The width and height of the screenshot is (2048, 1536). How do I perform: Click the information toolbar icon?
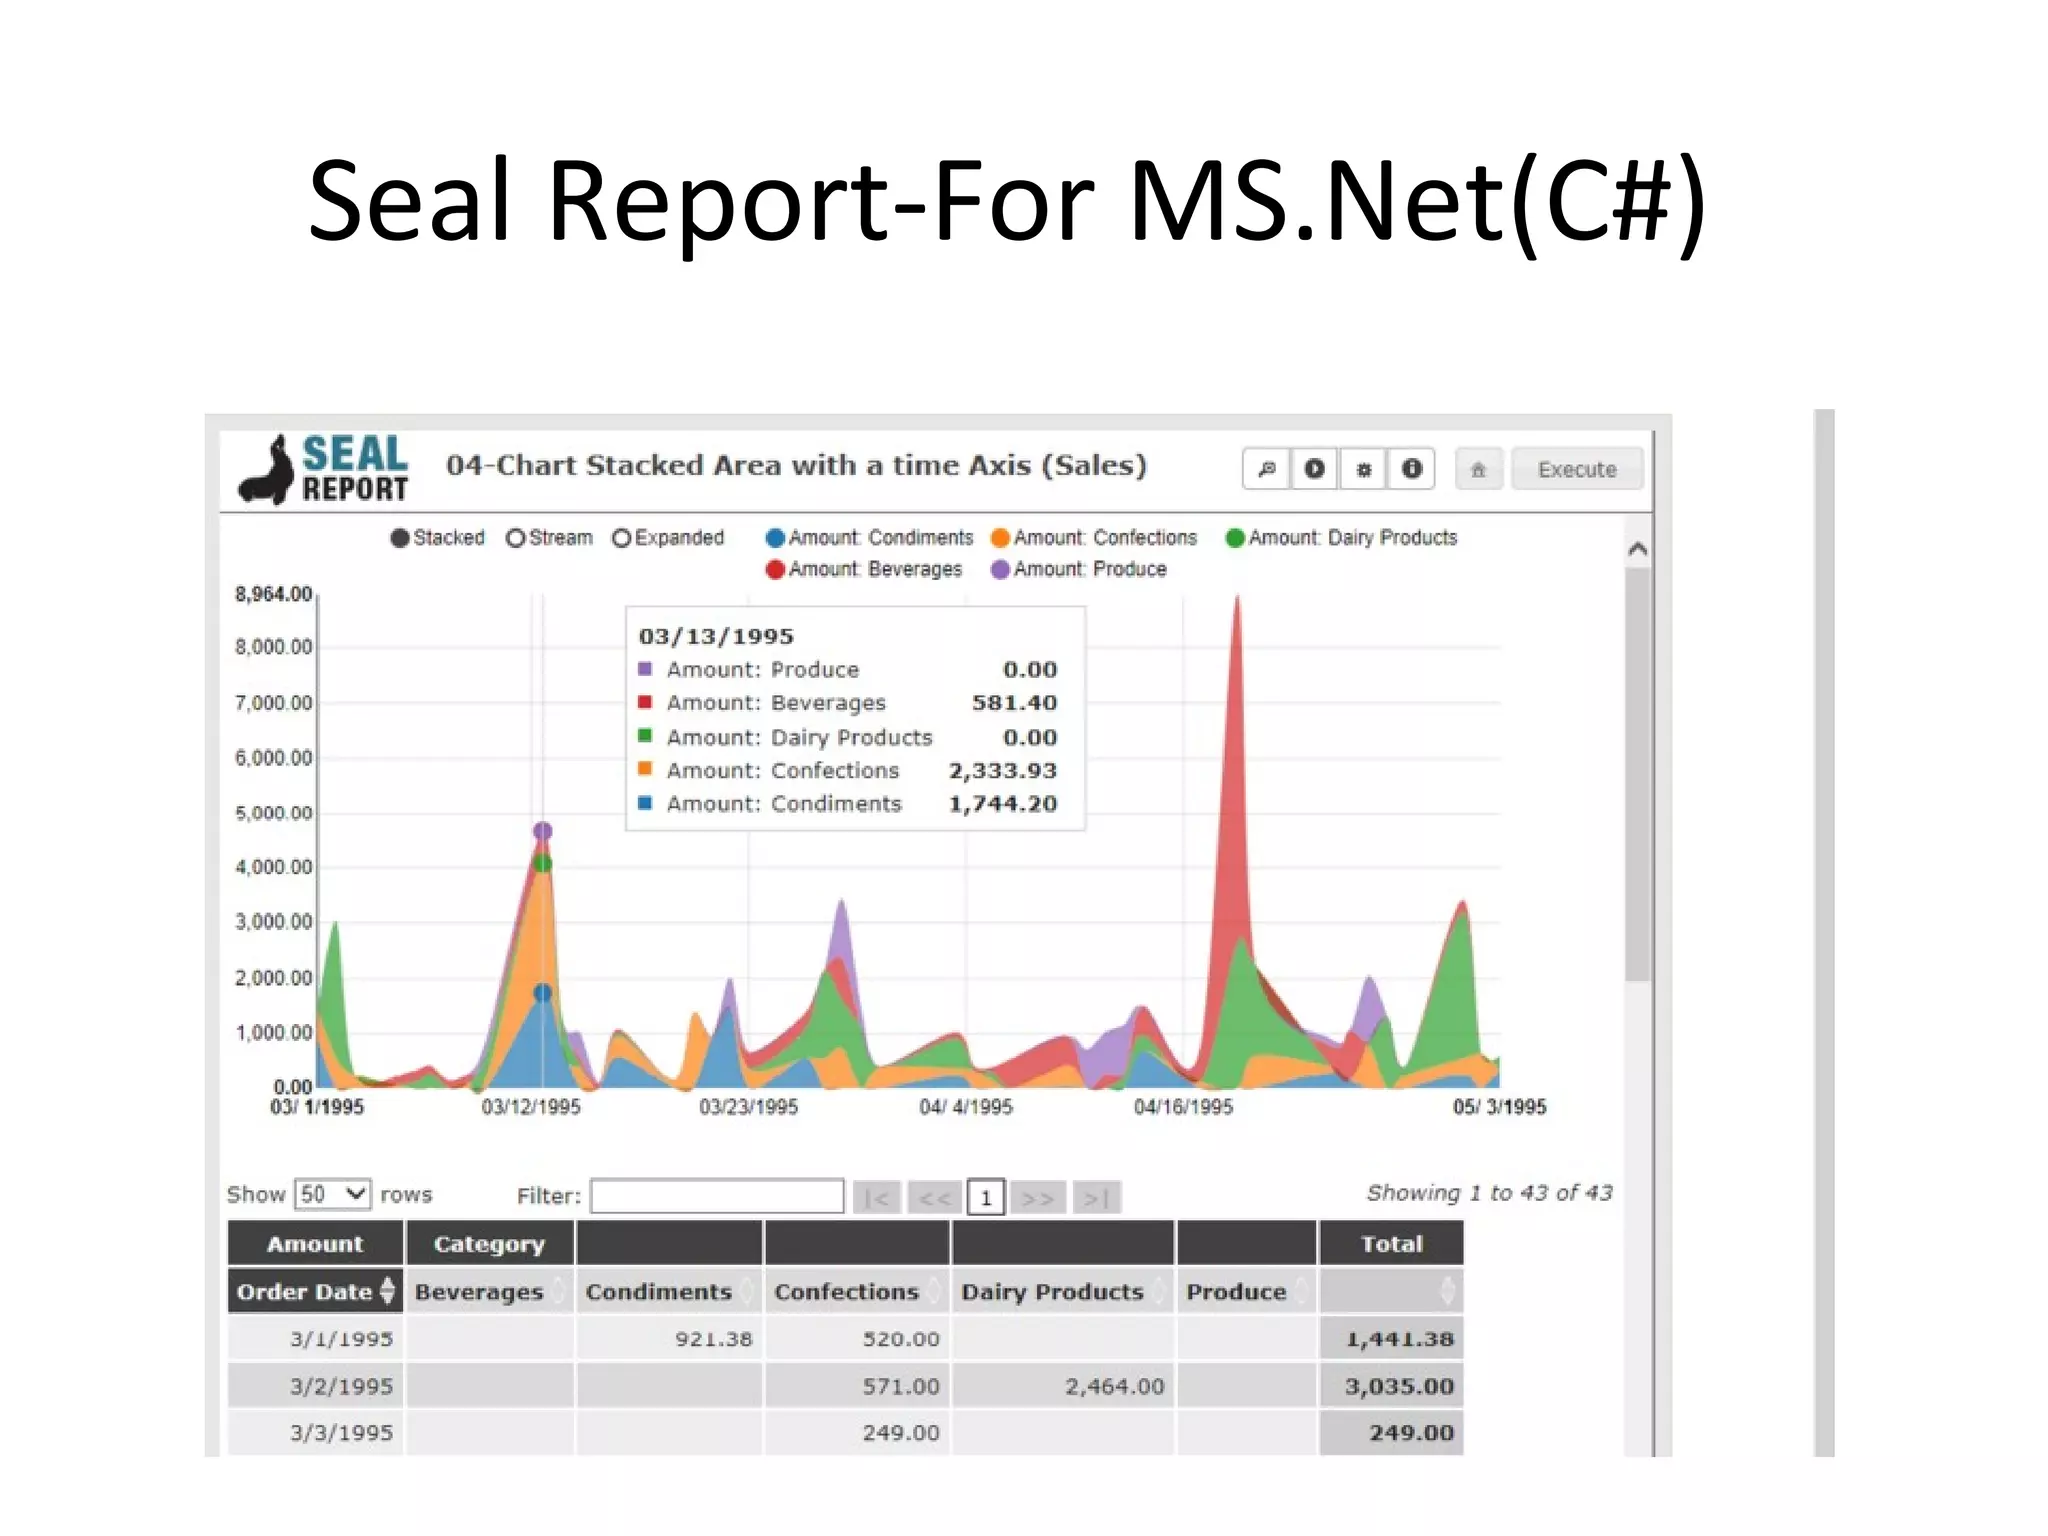tap(1411, 469)
